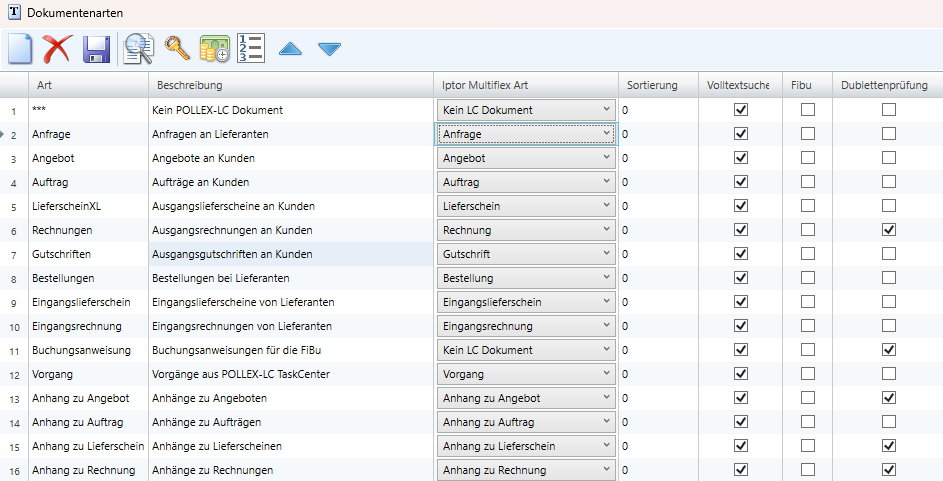Screen dimensions: 943x481
Task: Tick the Fibu checkbox for Buchungsanweisung
Action: (807, 350)
